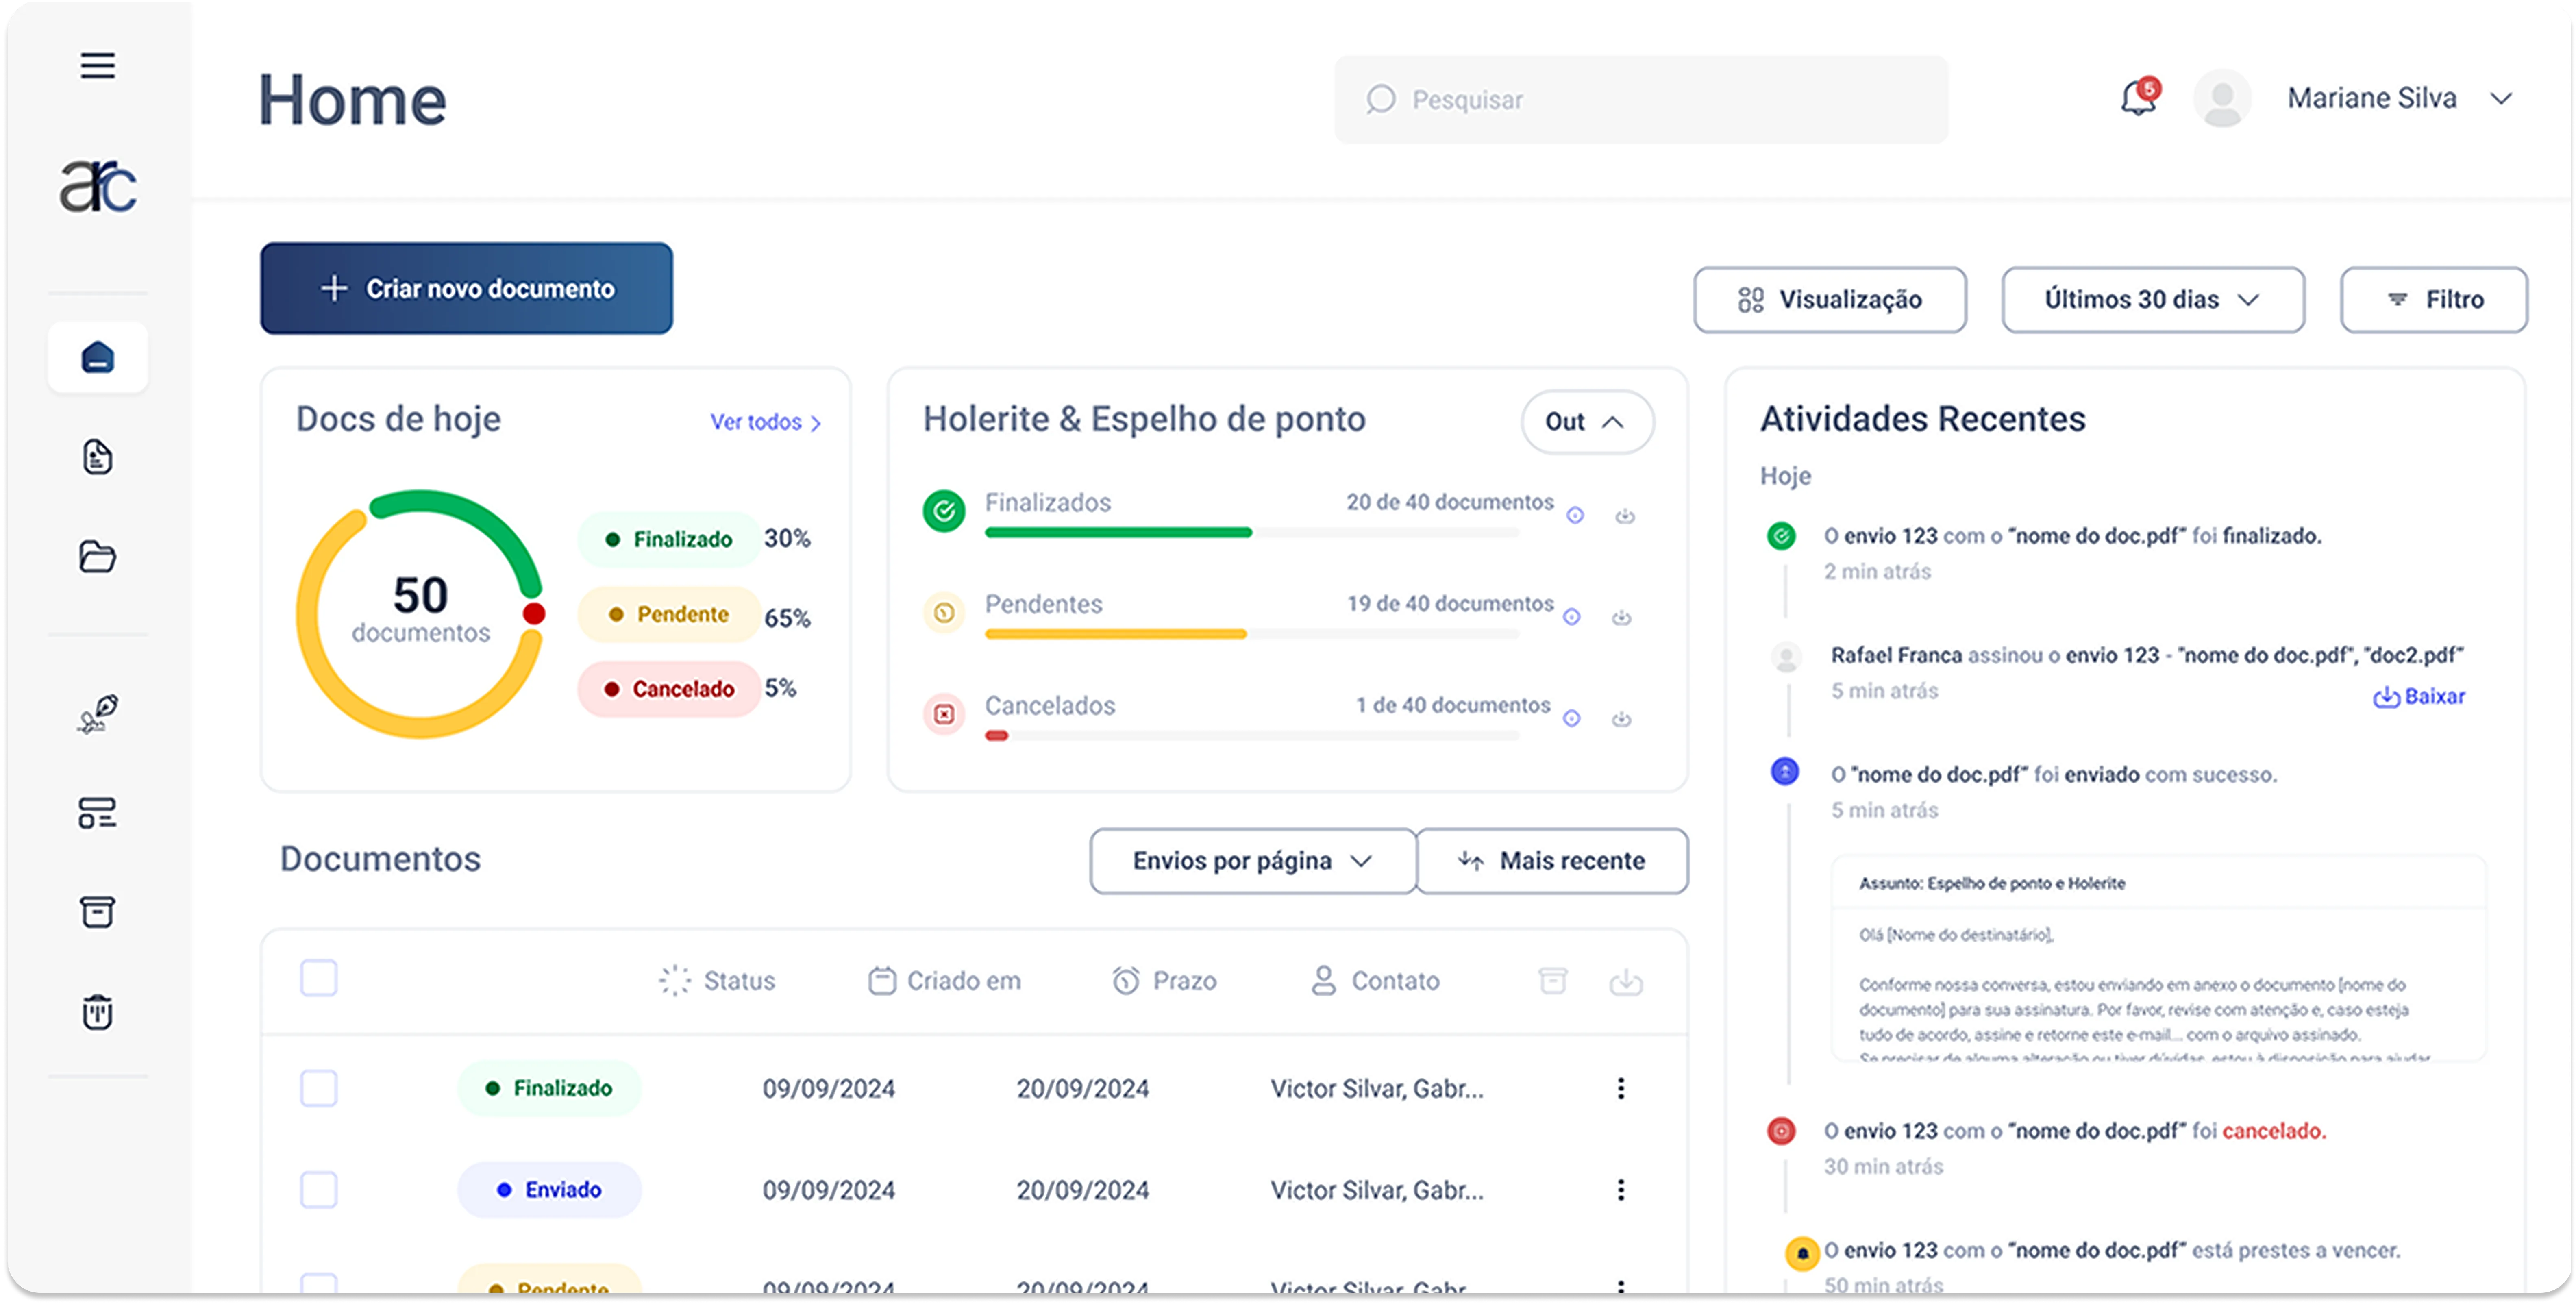Open the signature pen icon in sidebar
This screenshot has height=1303, width=2576.
(x=98, y=713)
